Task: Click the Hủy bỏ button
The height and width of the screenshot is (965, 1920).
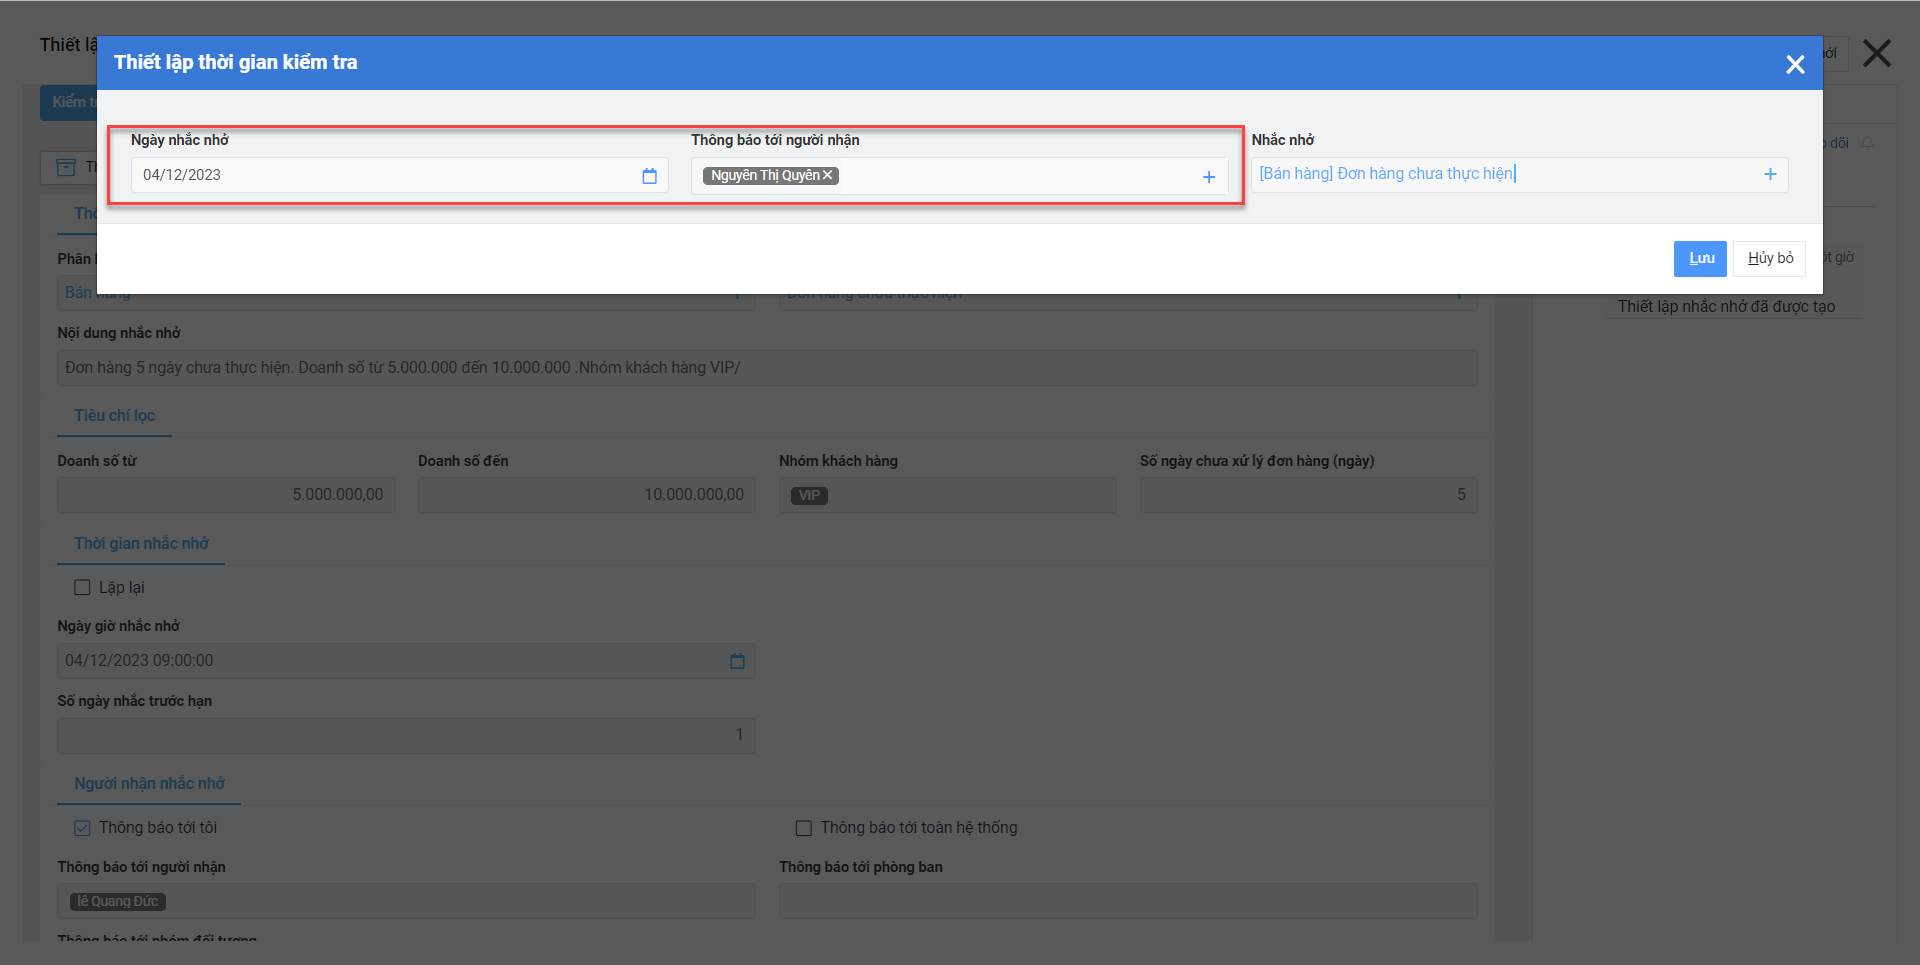Action: click(1769, 258)
